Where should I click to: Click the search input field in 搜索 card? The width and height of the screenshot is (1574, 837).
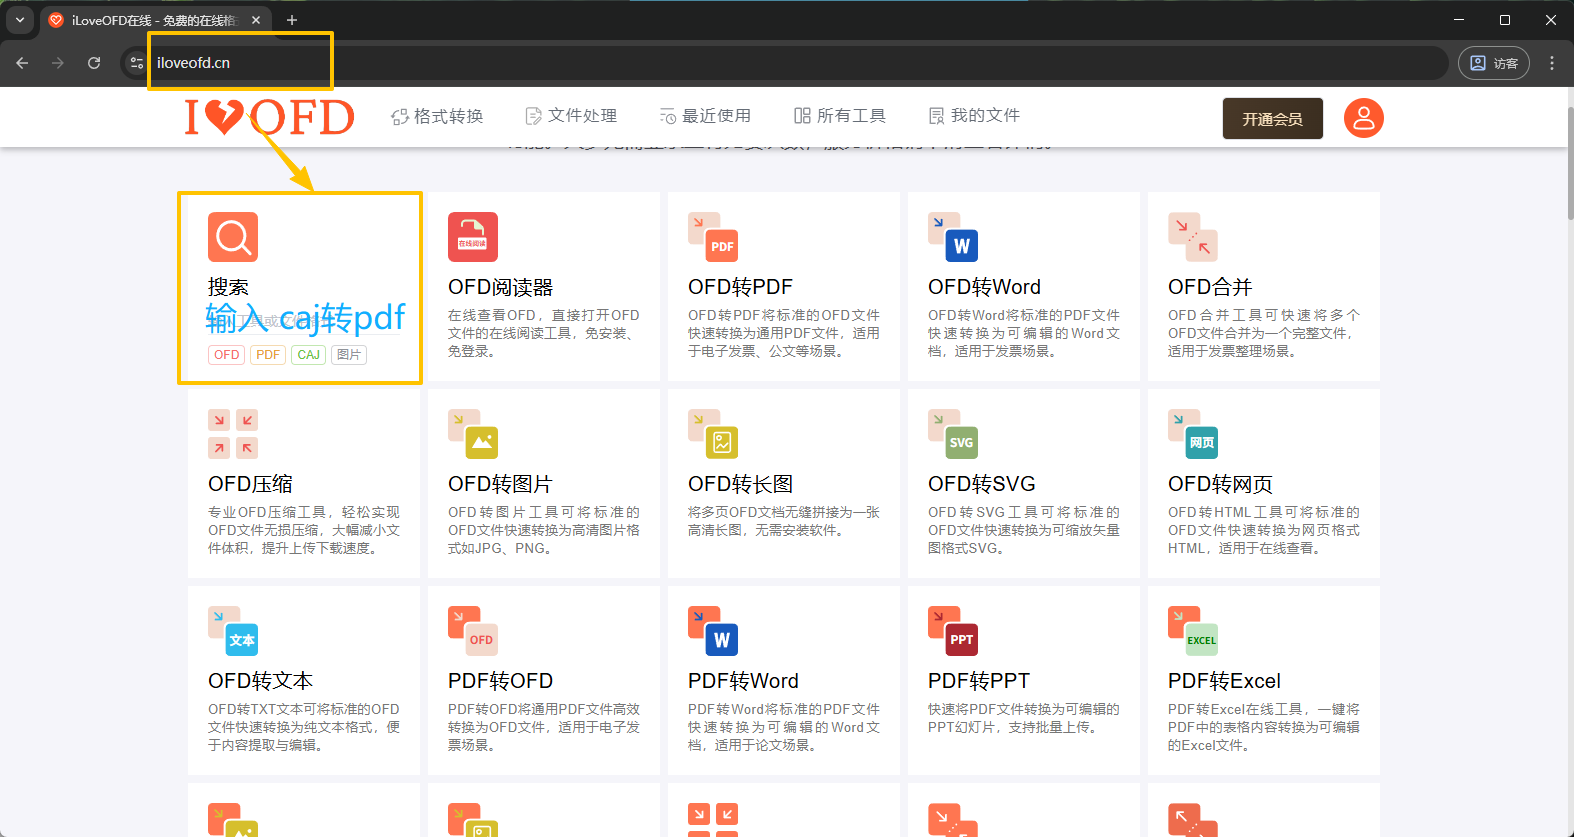coord(304,320)
